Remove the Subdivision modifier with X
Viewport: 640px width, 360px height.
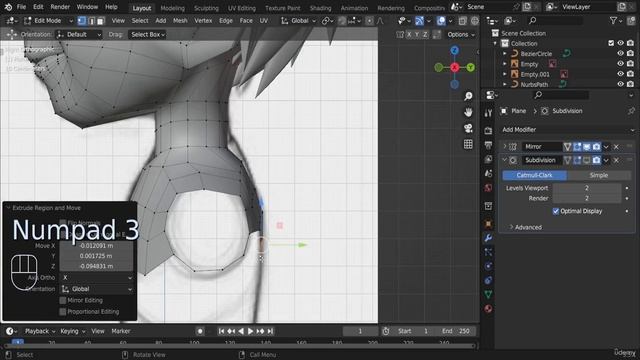point(616,160)
